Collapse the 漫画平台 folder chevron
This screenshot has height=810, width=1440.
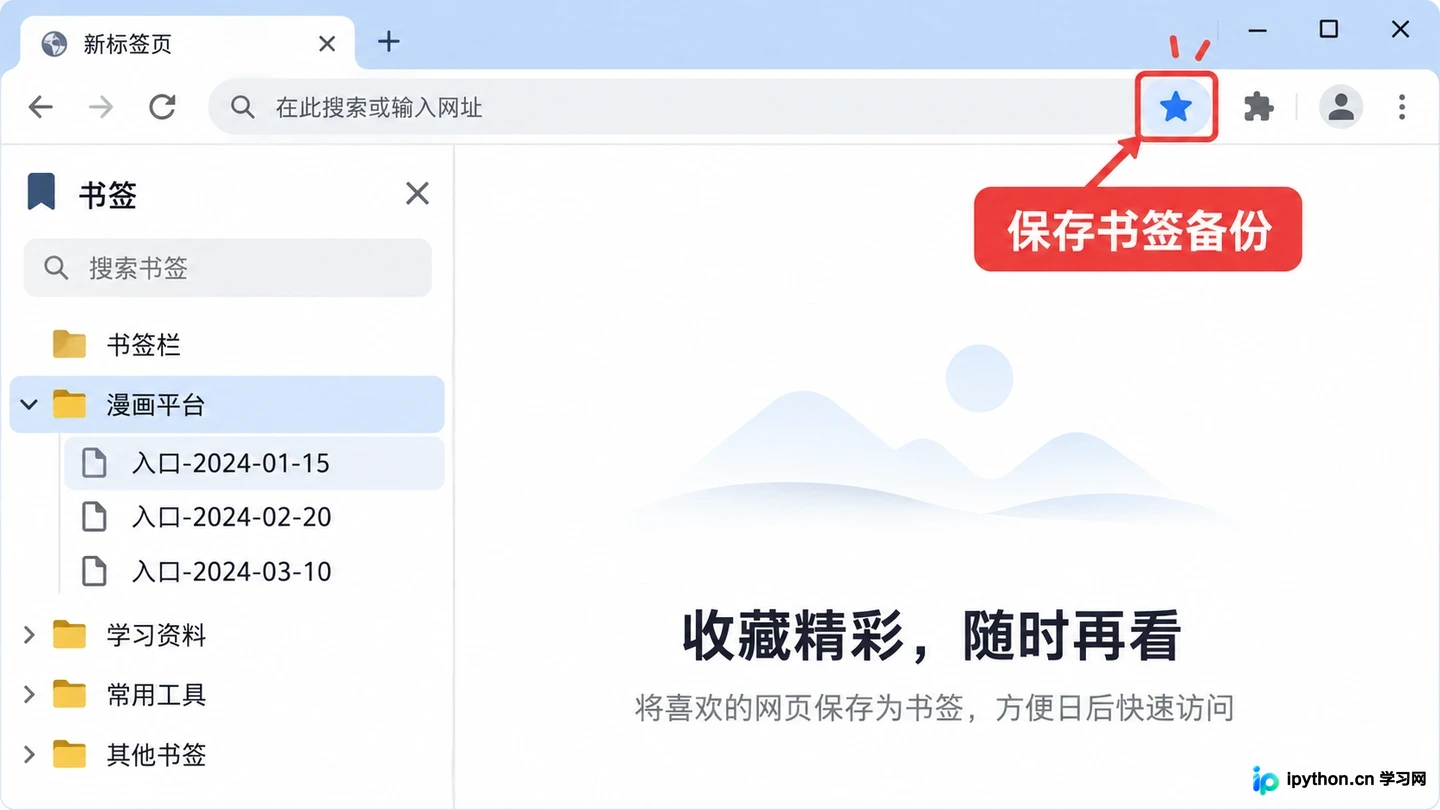pos(29,404)
